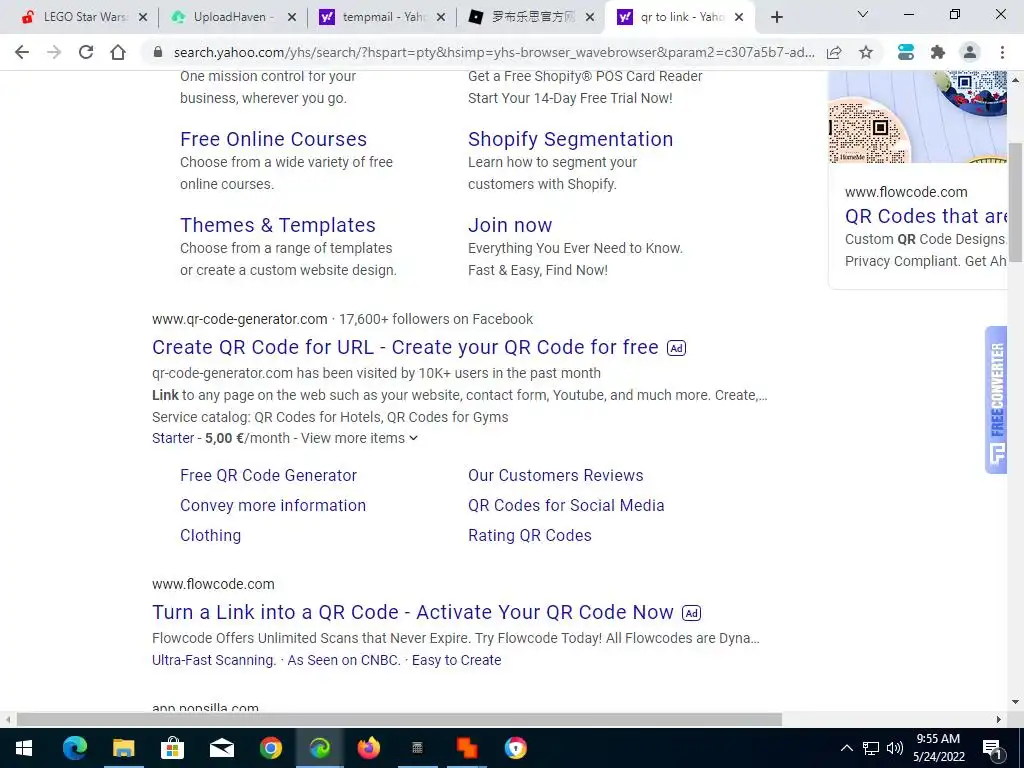Open the Starter plan link
Viewport: 1024px width, 768px height.
173,438
